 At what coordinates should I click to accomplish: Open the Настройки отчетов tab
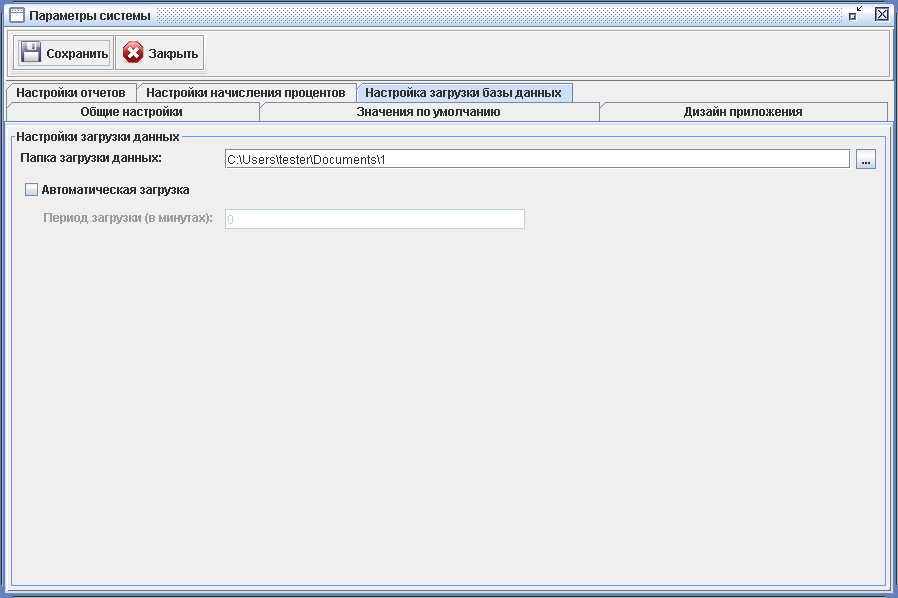coord(70,93)
